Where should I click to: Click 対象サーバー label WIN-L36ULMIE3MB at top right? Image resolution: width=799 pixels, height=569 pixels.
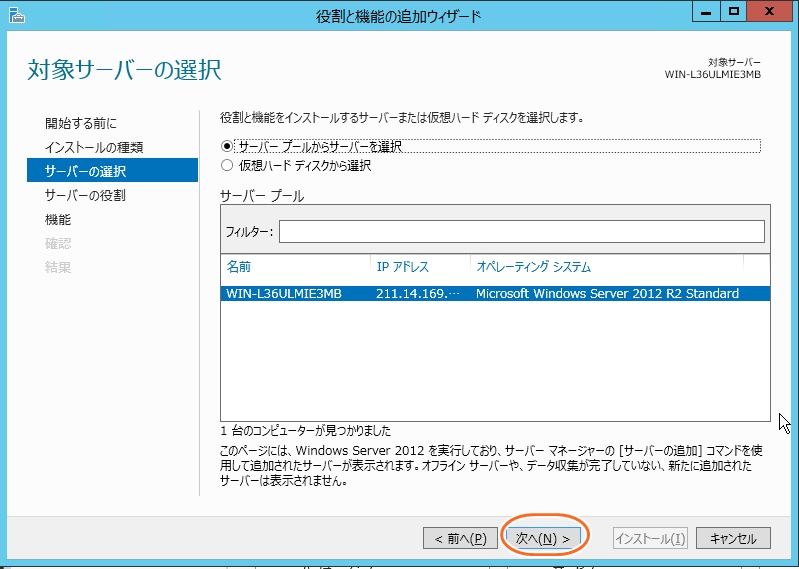click(x=712, y=74)
